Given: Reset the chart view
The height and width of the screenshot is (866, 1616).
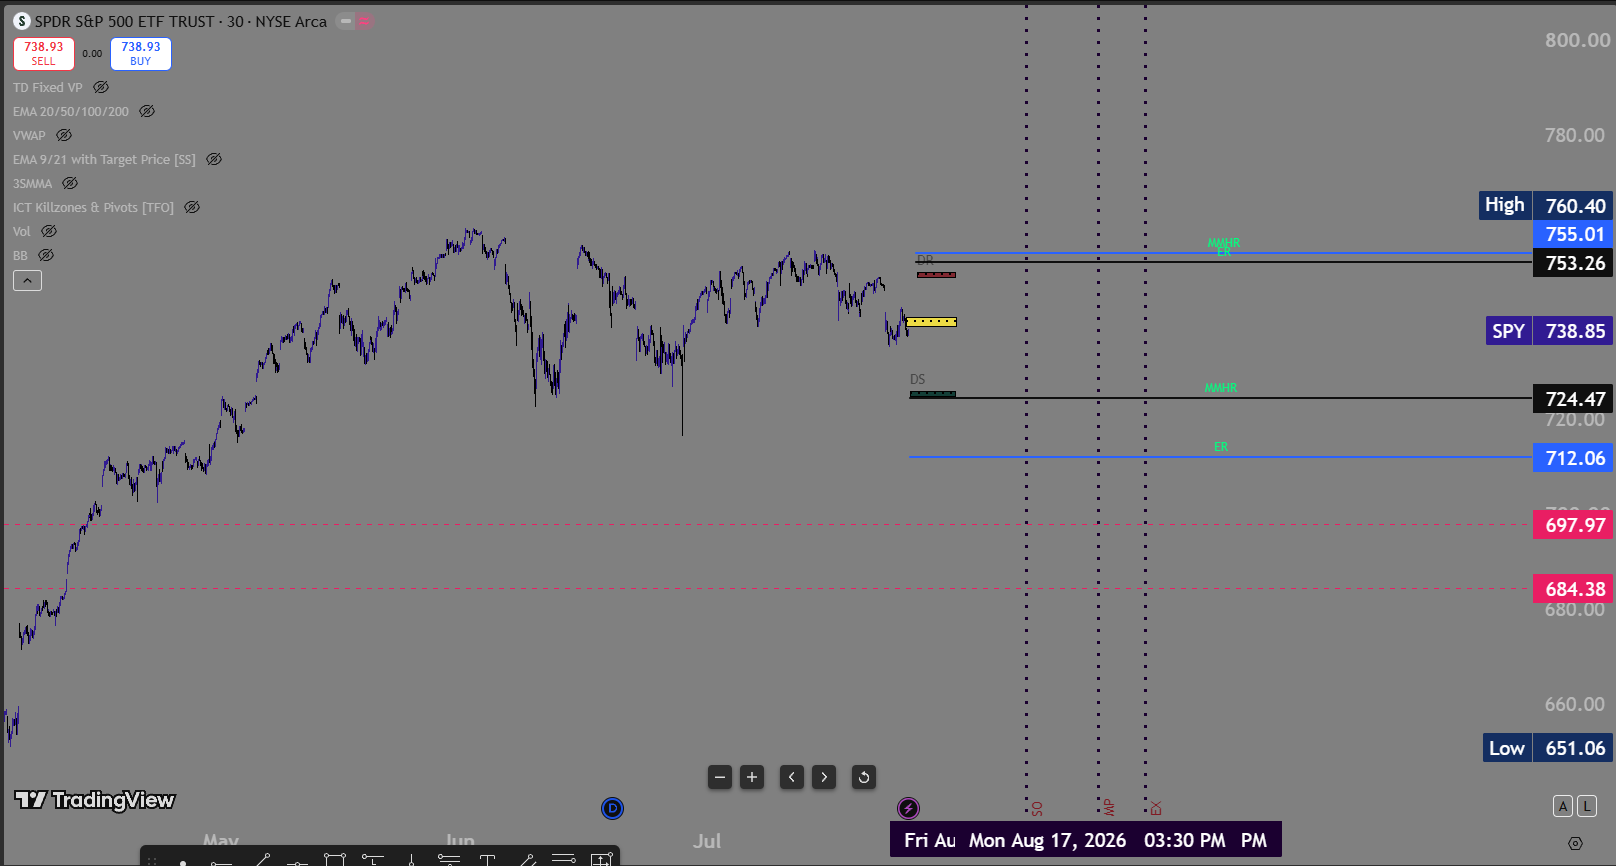Looking at the screenshot, I should pos(864,777).
